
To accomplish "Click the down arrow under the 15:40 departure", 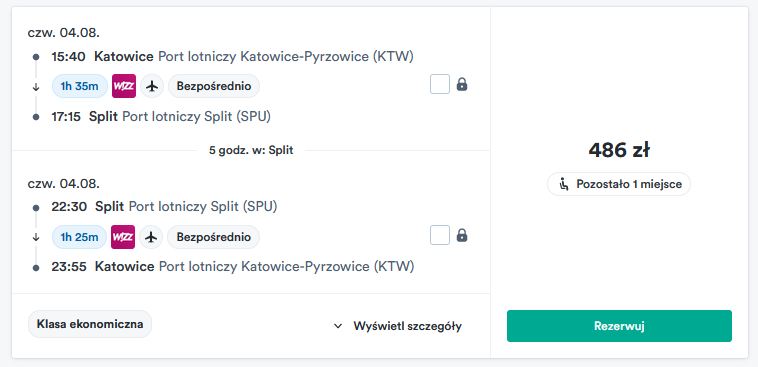I will click(35, 87).
